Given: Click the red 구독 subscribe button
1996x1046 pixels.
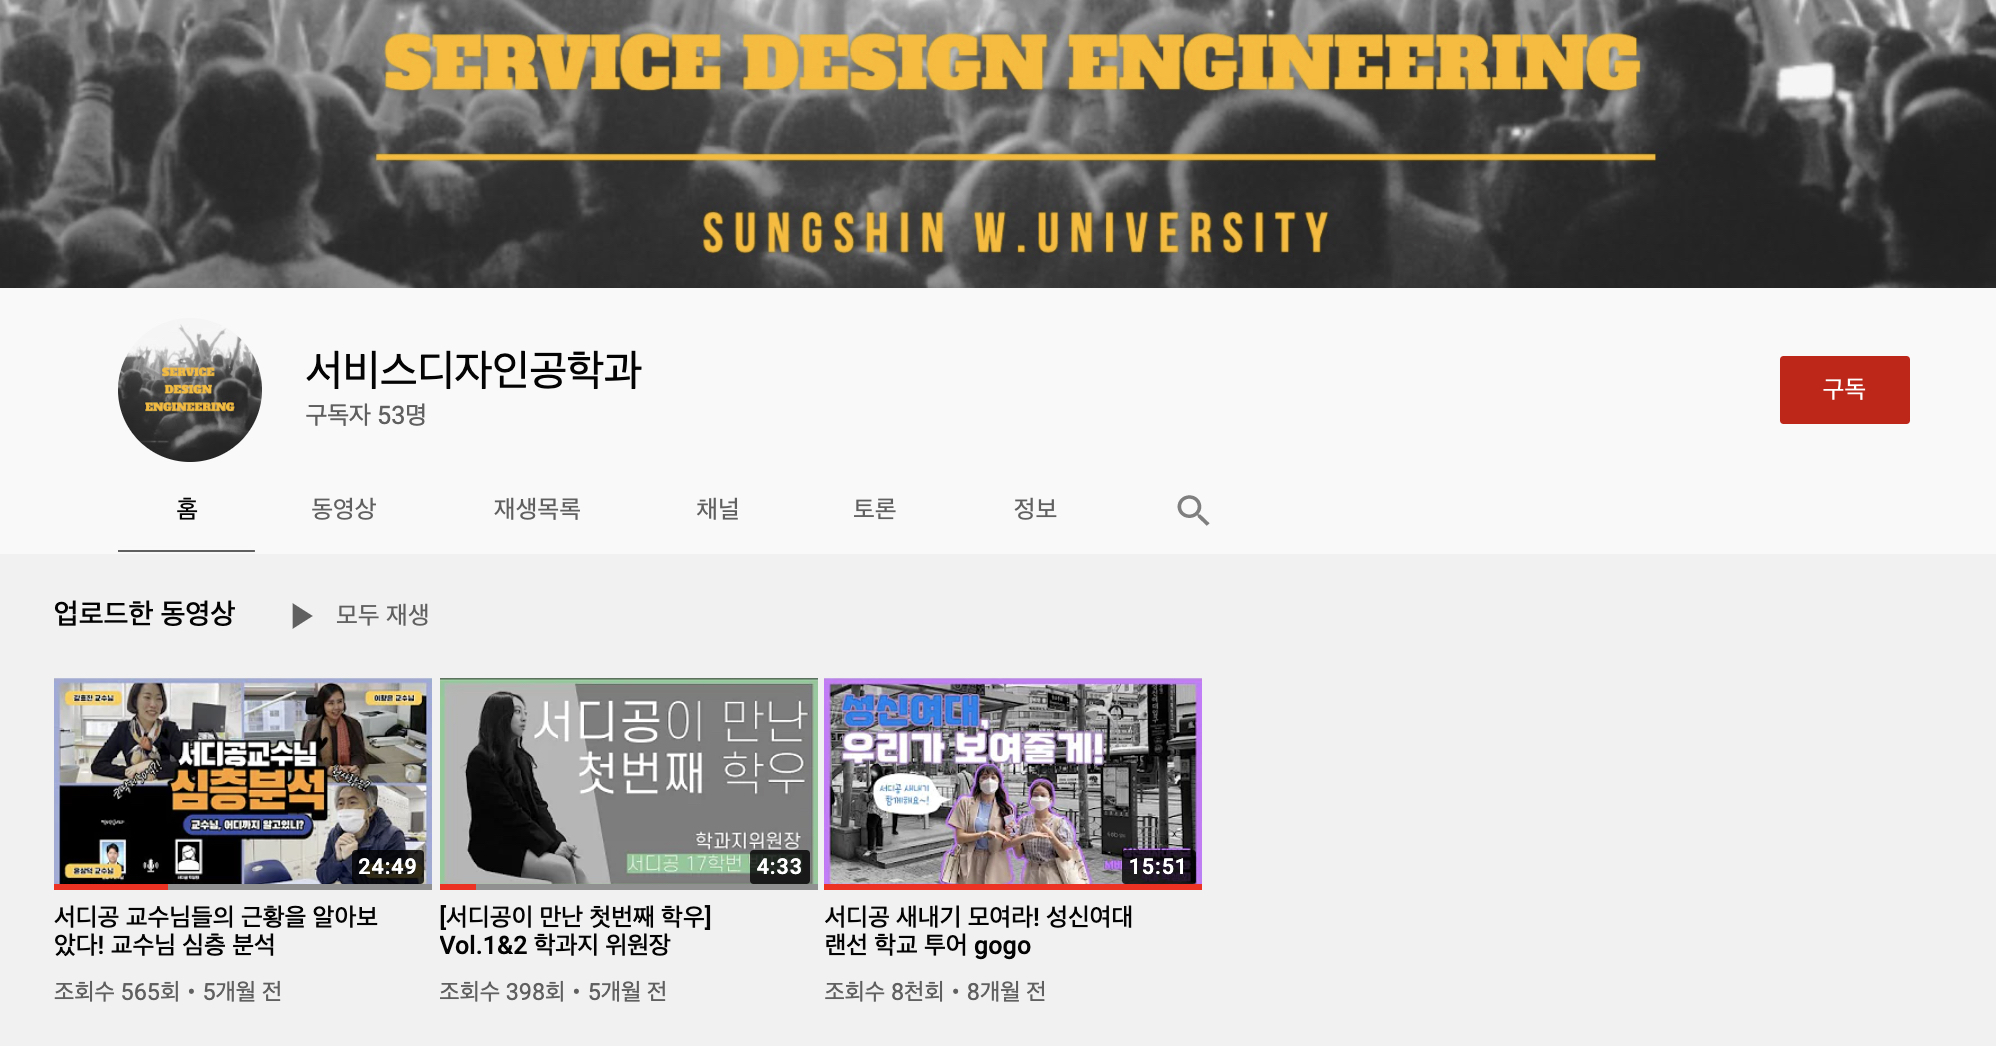Looking at the screenshot, I should 1844,389.
